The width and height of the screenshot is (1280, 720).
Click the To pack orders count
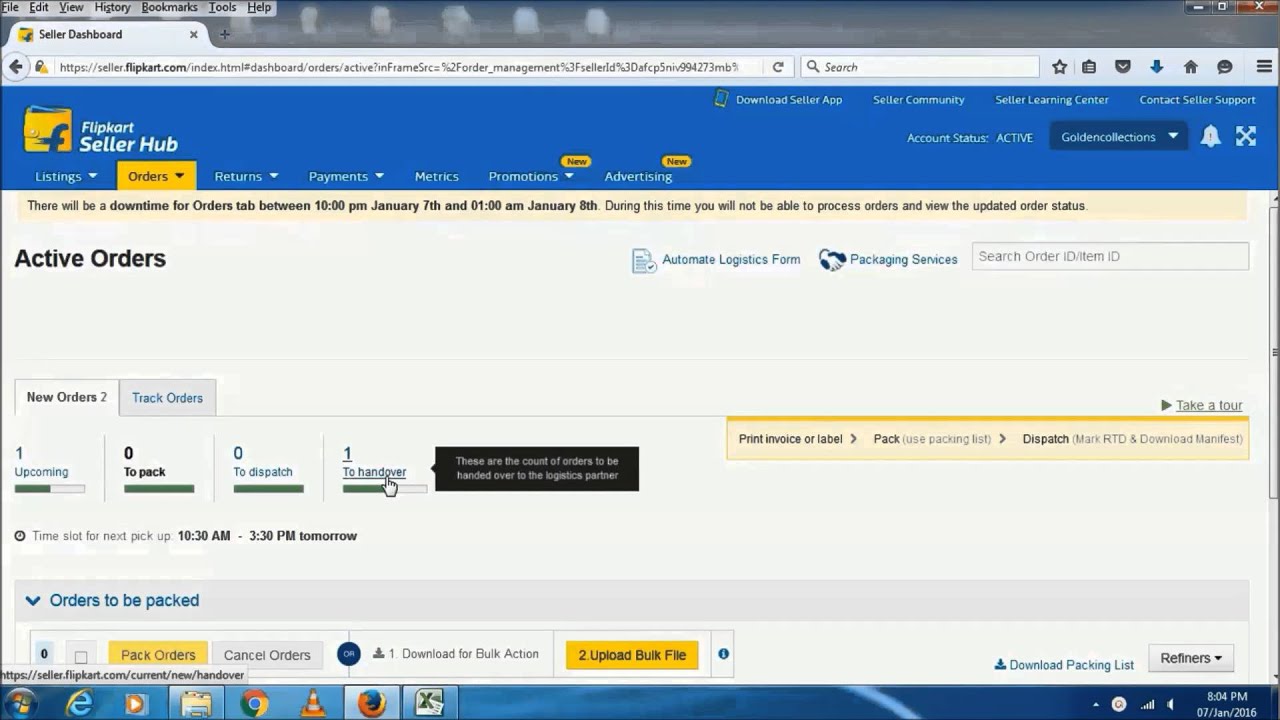(145, 463)
